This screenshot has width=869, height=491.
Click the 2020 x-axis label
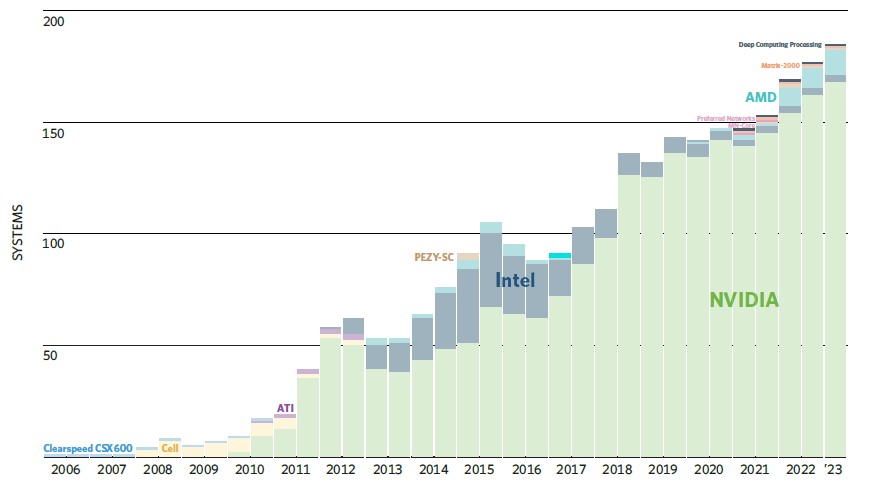(708, 469)
